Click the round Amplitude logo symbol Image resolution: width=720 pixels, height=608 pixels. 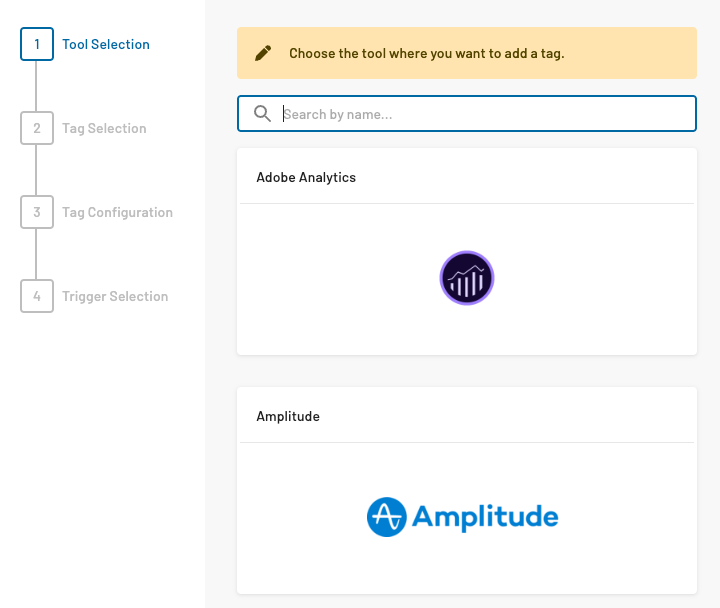386,517
